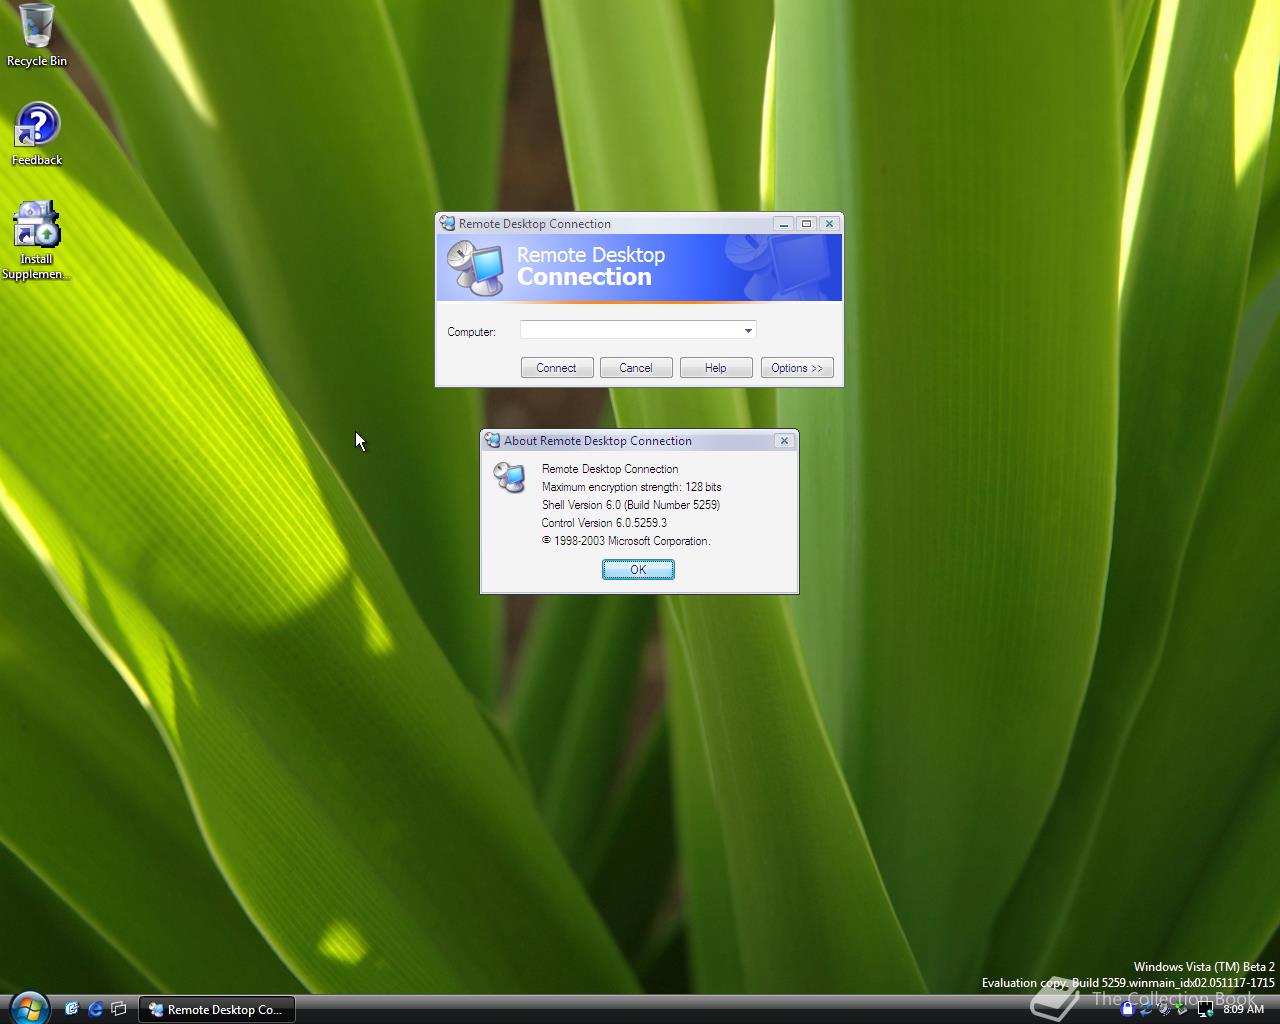Open the Install Supplemental desktop shortcut
The height and width of the screenshot is (1024, 1280).
[x=36, y=241]
